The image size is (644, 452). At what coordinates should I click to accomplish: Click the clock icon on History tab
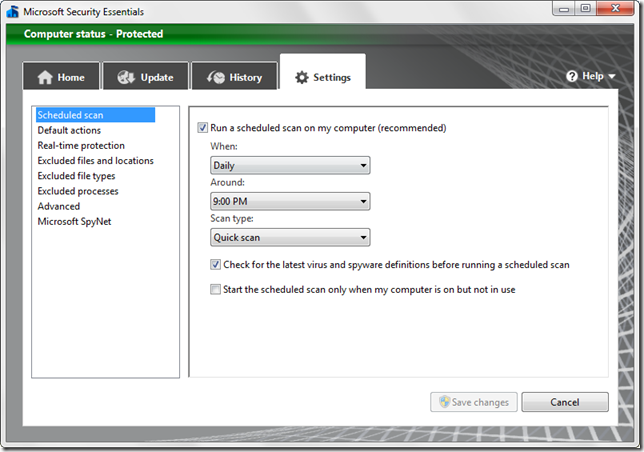(x=216, y=77)
